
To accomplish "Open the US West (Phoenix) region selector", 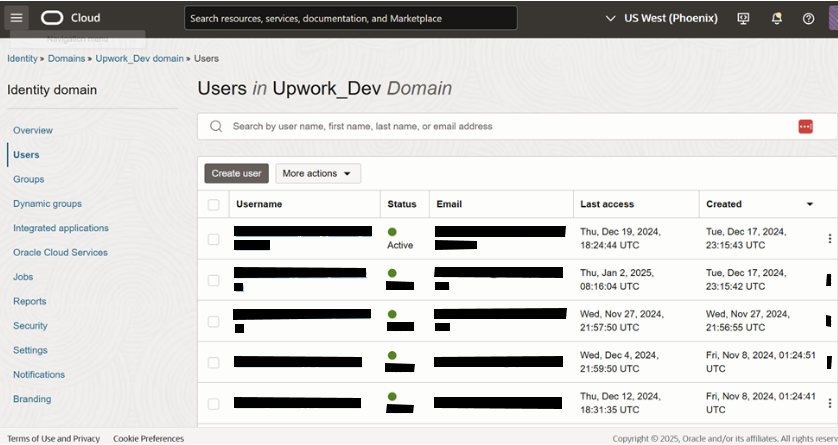I will coord(662,18).
